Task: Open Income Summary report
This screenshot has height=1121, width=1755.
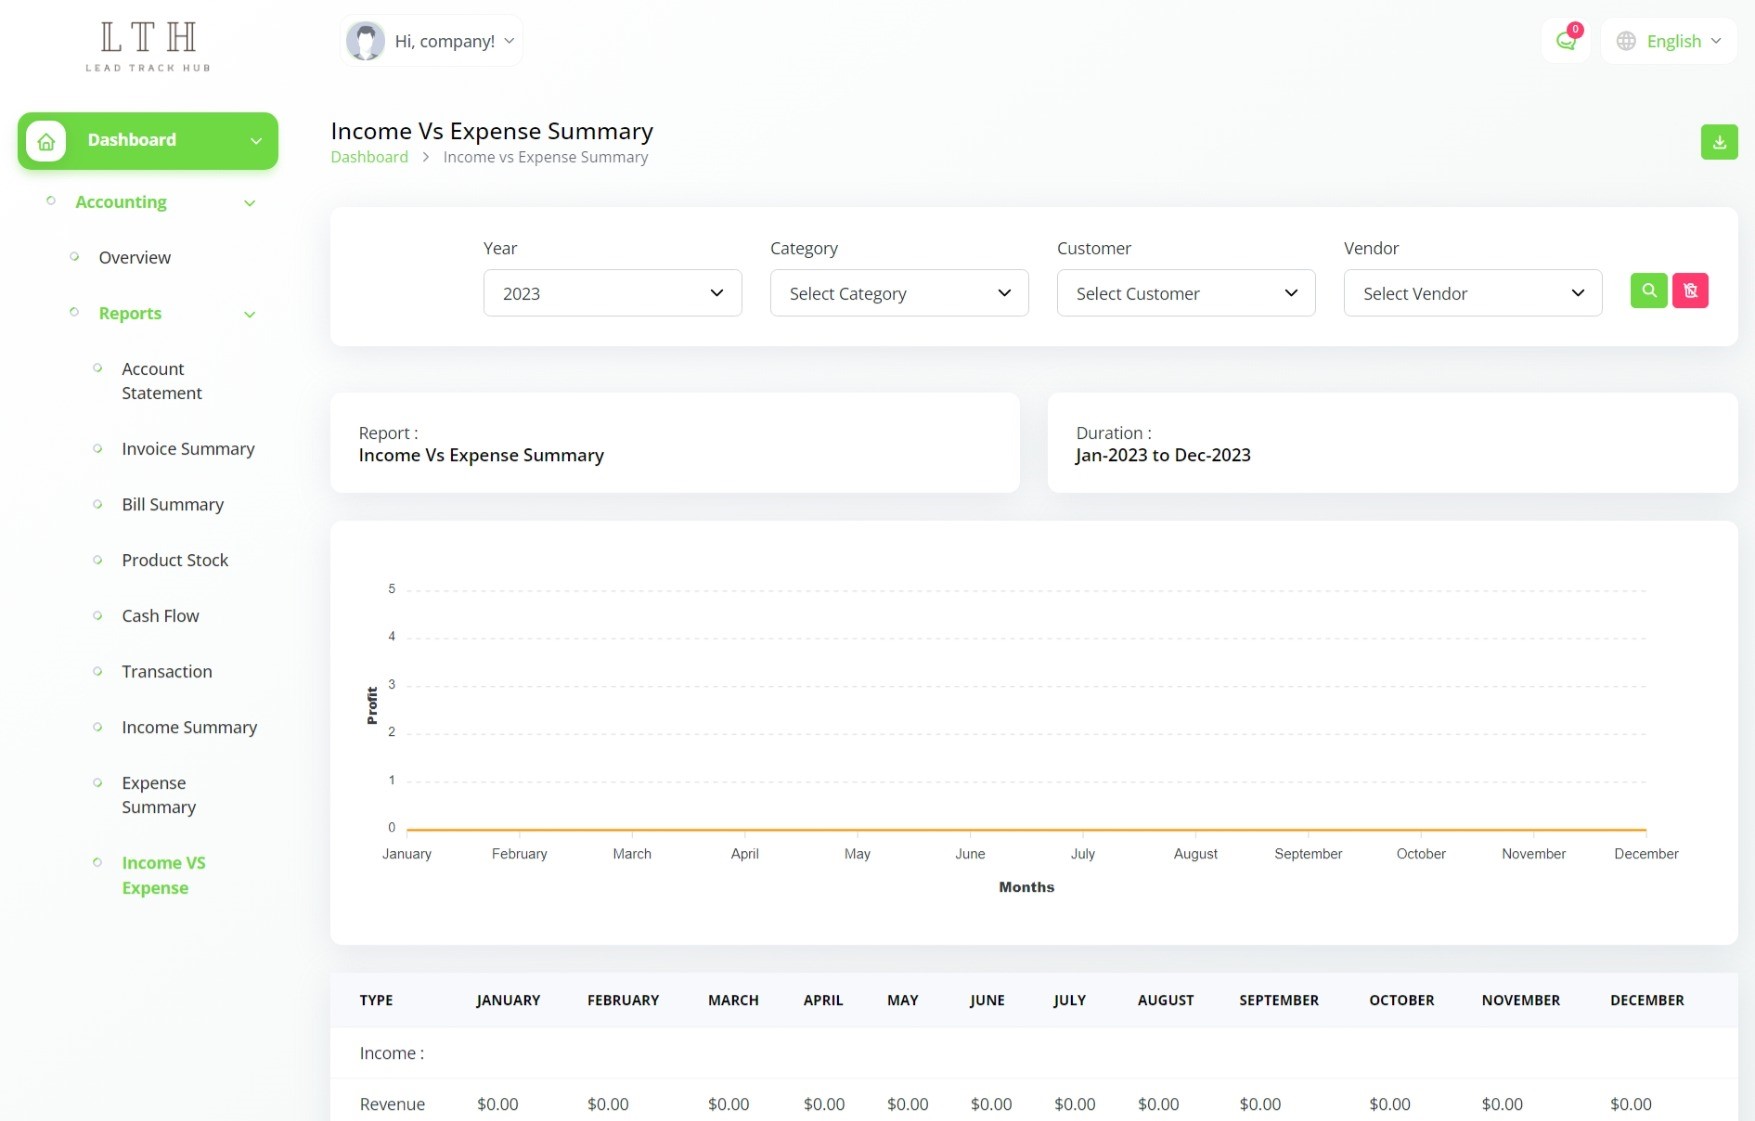Action: [189, 727]
